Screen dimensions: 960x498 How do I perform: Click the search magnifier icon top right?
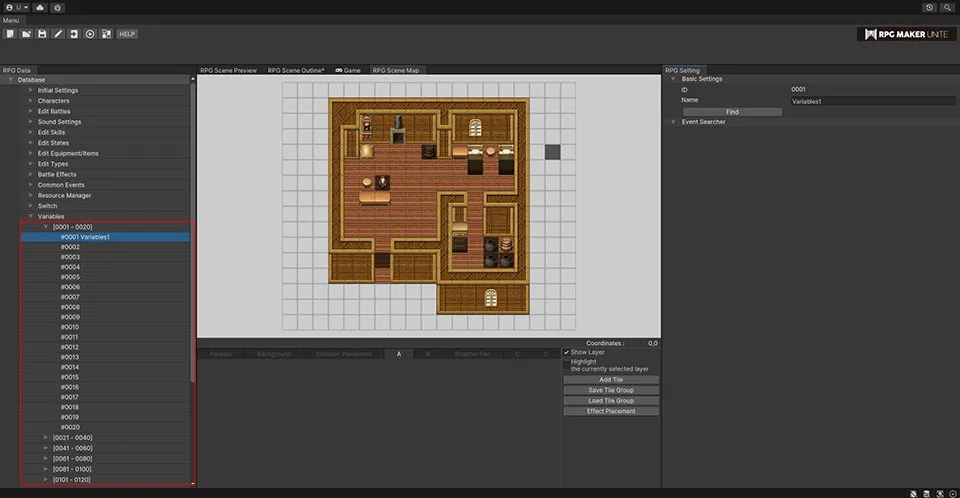(x=947, y=8)
